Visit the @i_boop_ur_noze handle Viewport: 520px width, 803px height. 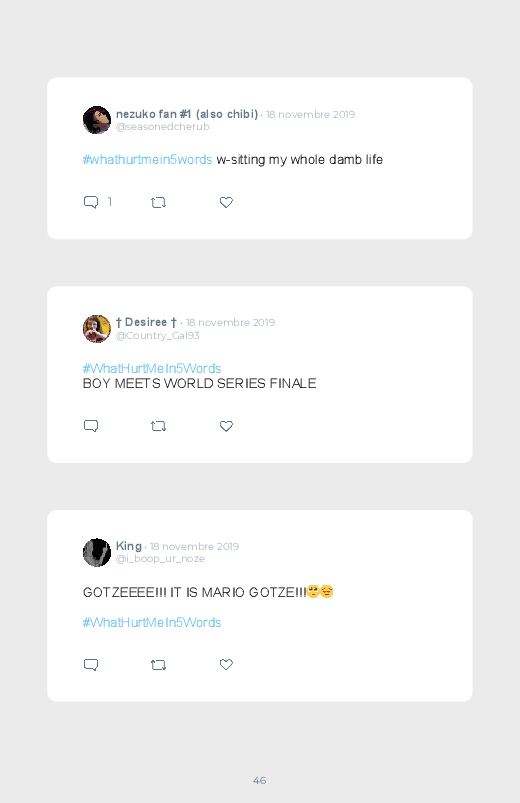[160, 559]
